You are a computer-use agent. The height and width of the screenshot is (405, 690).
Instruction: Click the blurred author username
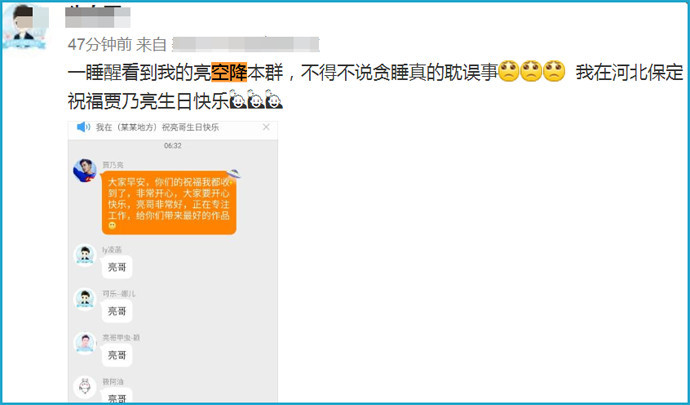tap(98, 17)
